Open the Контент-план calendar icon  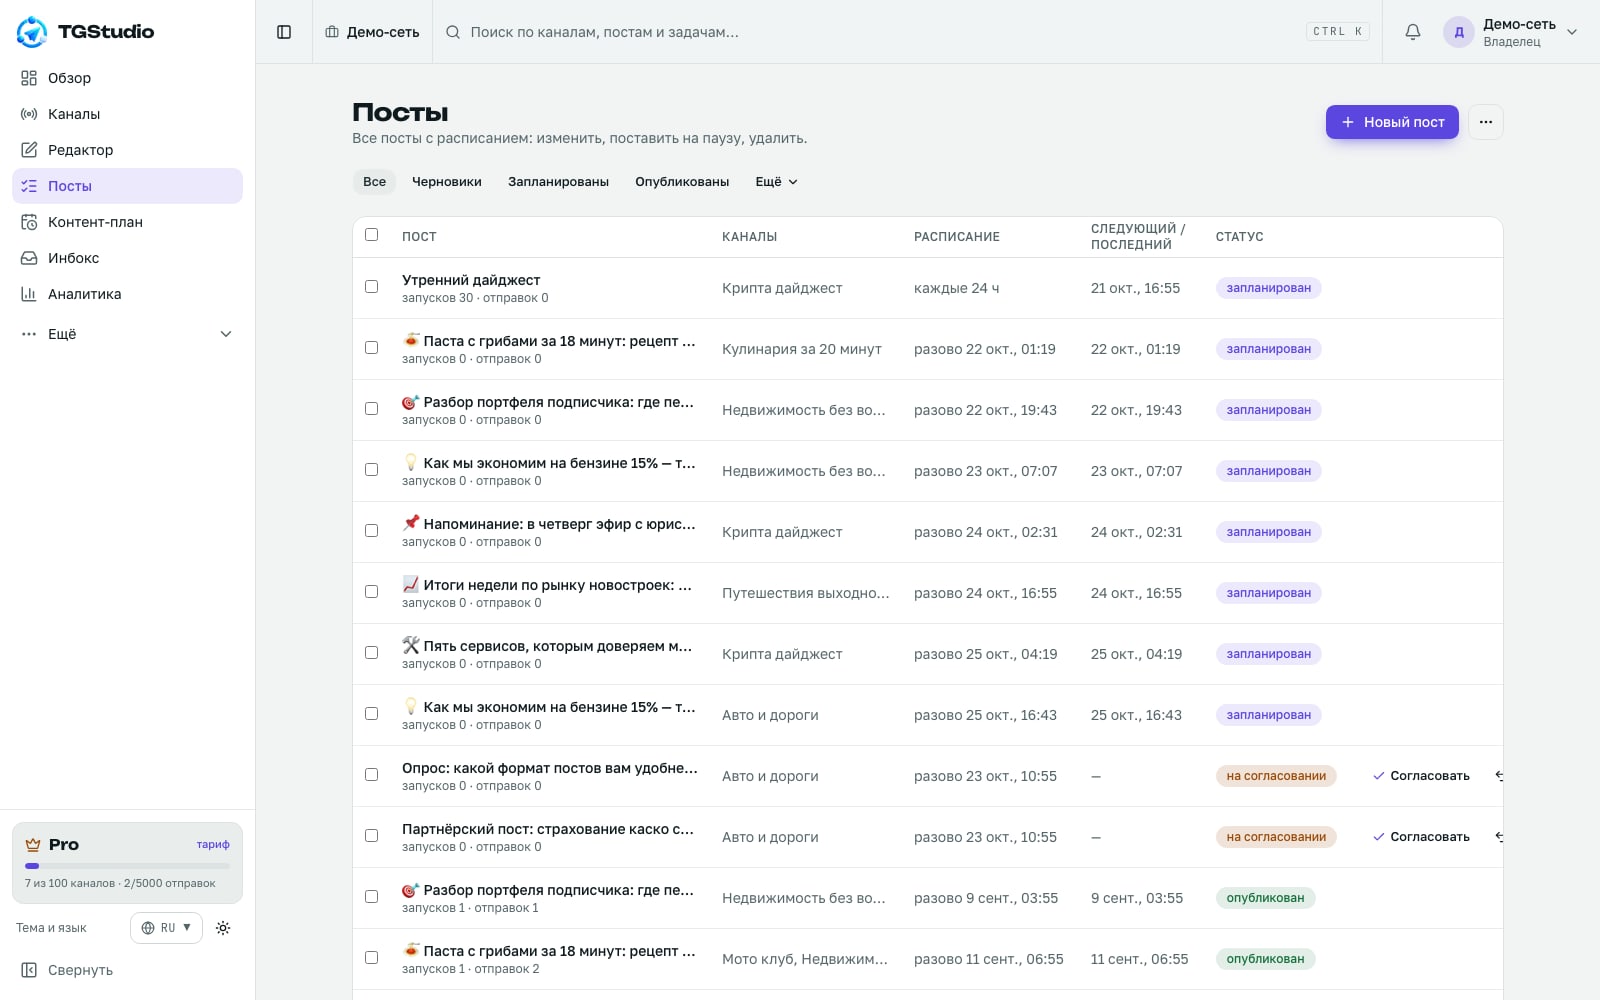coord(29,222)
